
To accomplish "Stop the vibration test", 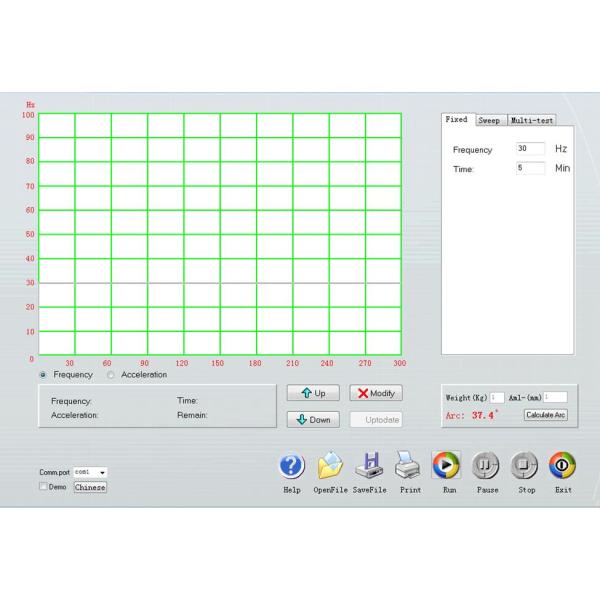I will coord(525,466).
